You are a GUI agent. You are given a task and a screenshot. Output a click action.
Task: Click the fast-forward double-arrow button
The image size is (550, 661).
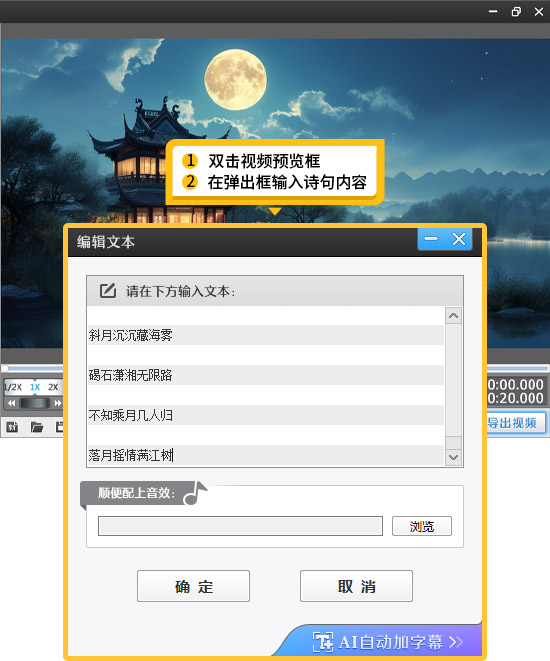click(57, 403)
